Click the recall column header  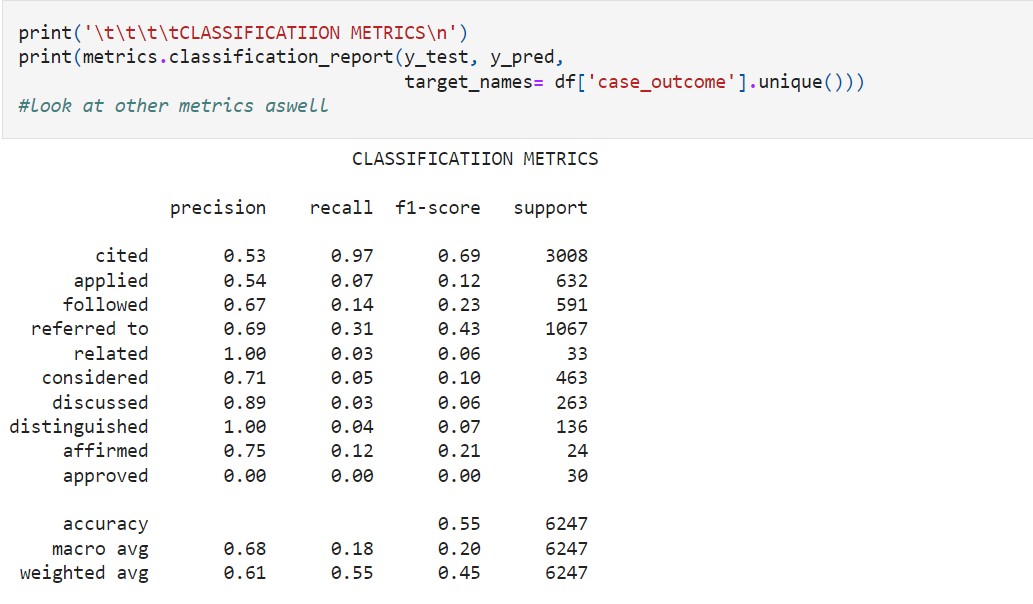[341, 208]
